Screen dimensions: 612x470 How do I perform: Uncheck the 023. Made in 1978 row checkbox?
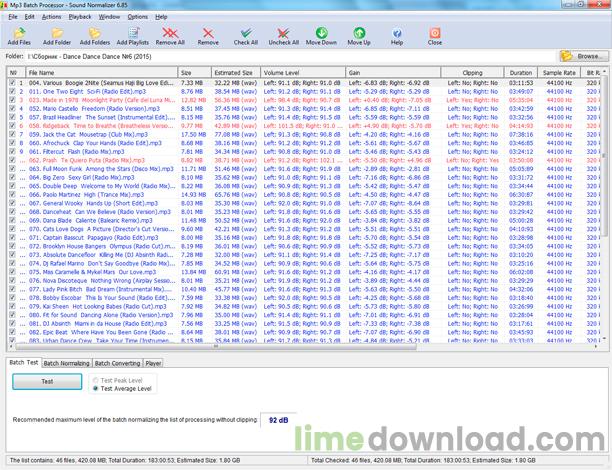pyautogui.click(x=12, y=100)
